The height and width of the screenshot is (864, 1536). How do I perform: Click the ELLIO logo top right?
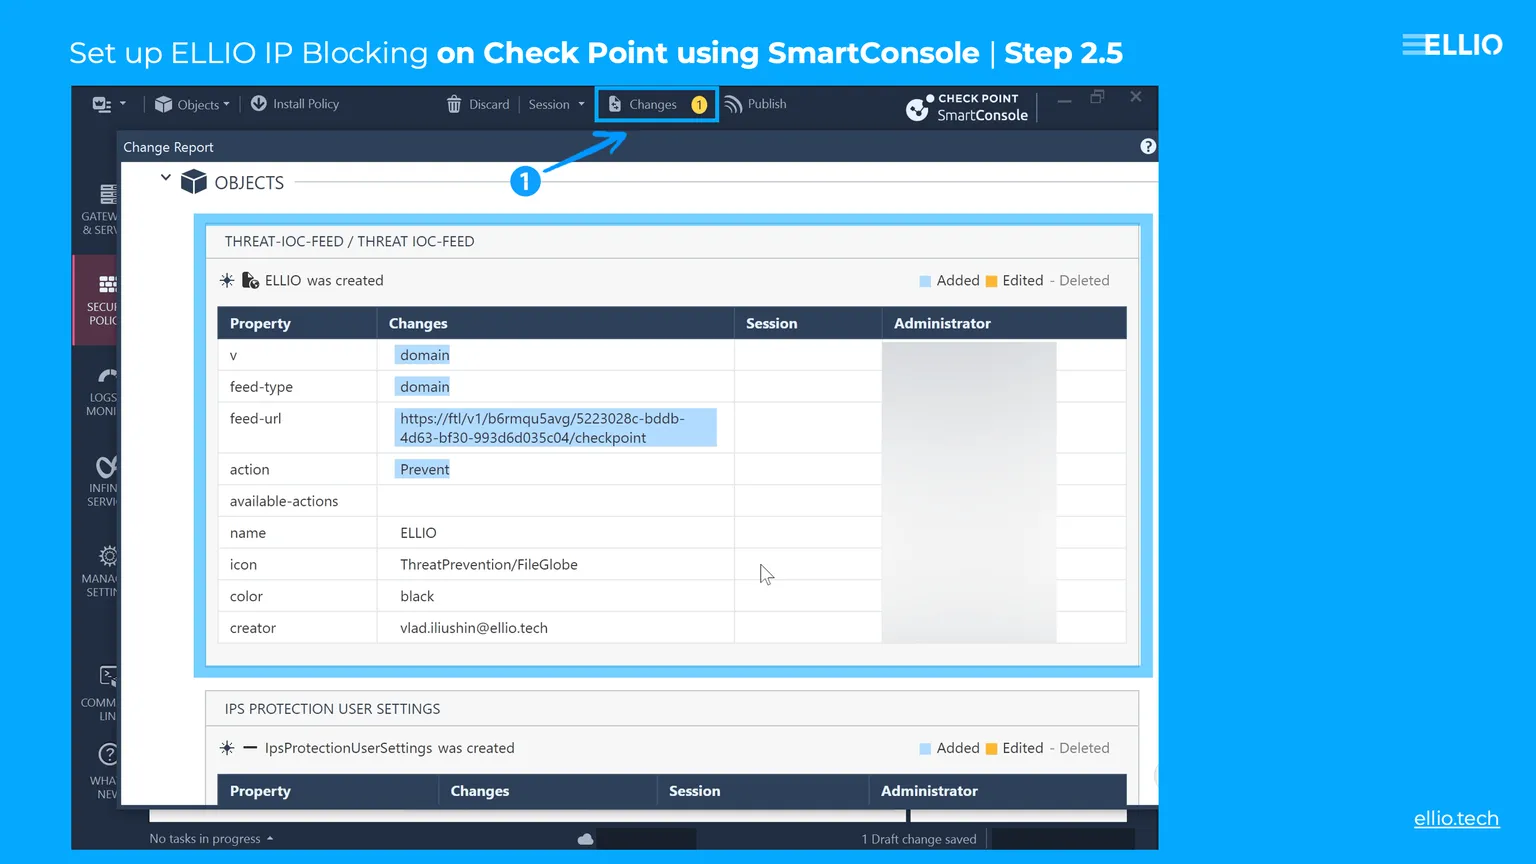pyautogui.click(x=1452, y=45)
